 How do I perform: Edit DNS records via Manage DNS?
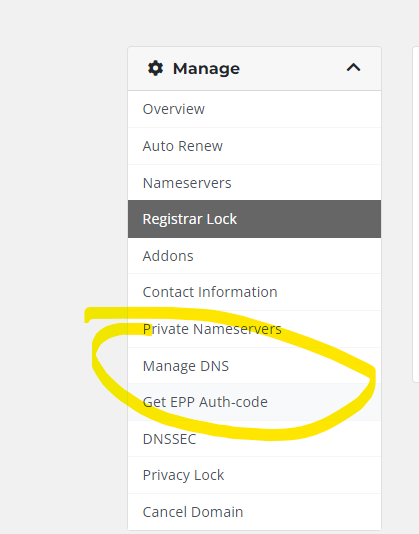click(254, 366)
